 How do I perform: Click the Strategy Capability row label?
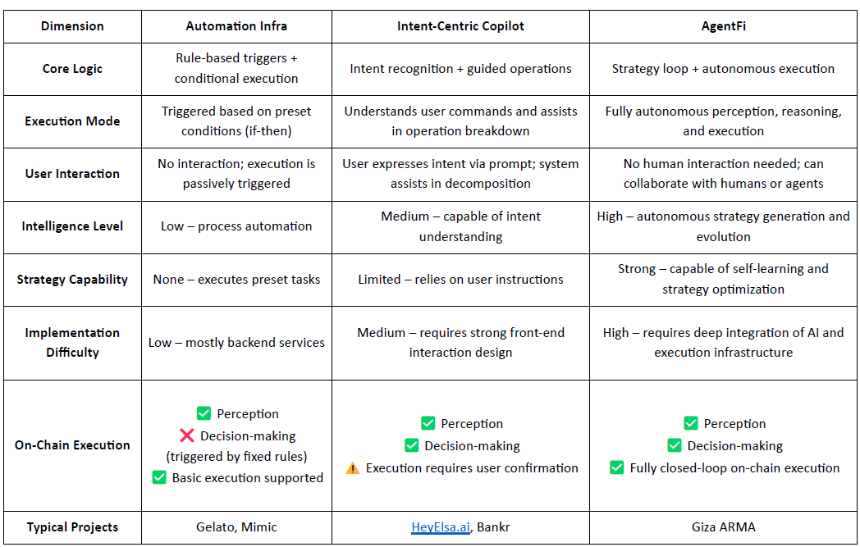(72, 279)
